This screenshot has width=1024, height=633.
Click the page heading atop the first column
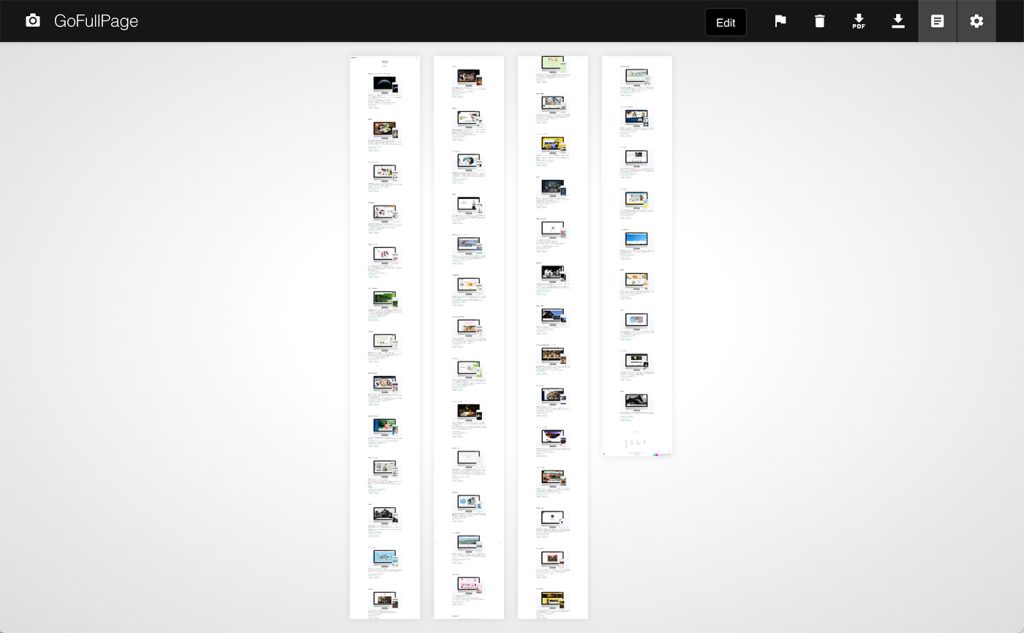(x=385, y=63)
